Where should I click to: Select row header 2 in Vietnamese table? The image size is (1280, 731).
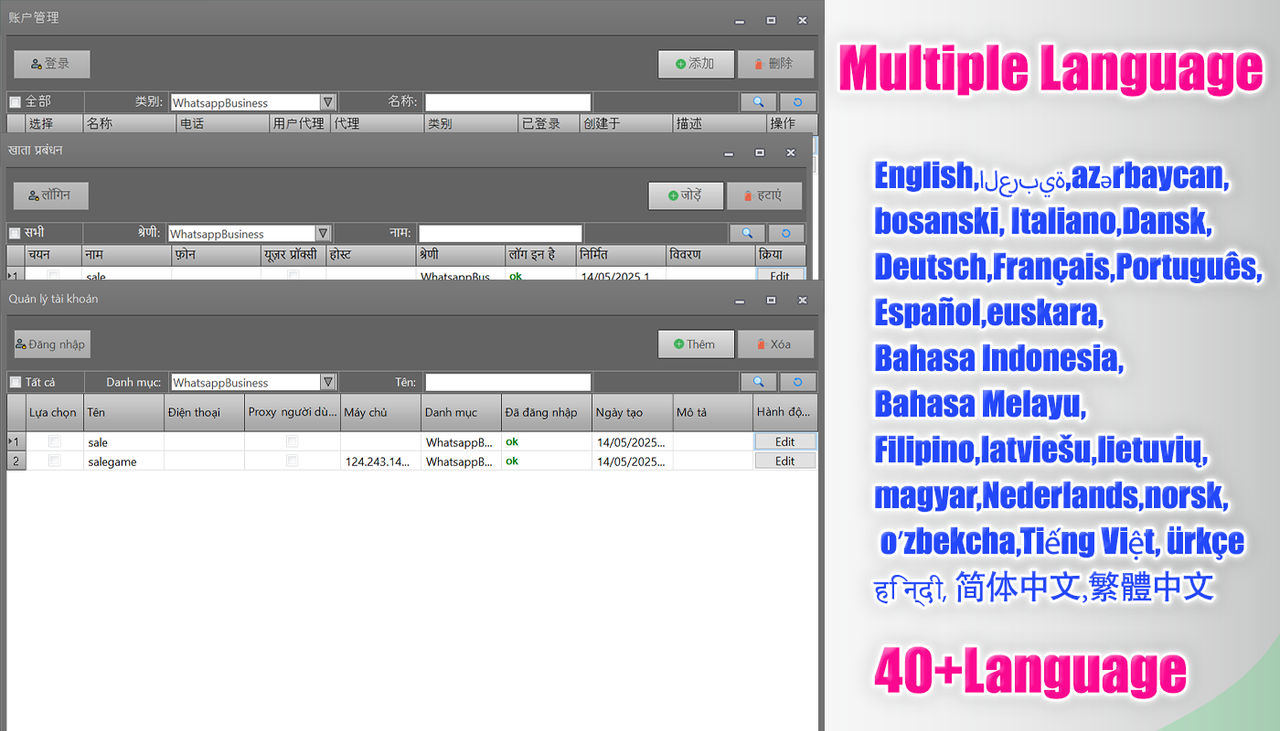pyautogui.click(x=16, y=461)
